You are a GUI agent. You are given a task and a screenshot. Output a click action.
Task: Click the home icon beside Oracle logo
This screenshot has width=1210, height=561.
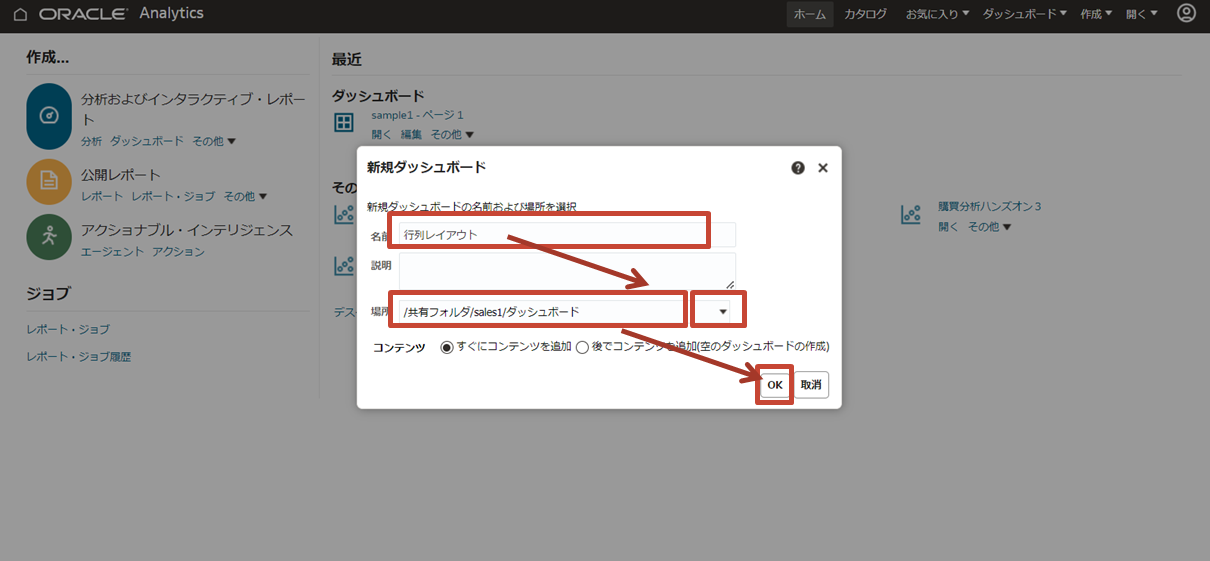pyautogui.click(x=20, y=15)
